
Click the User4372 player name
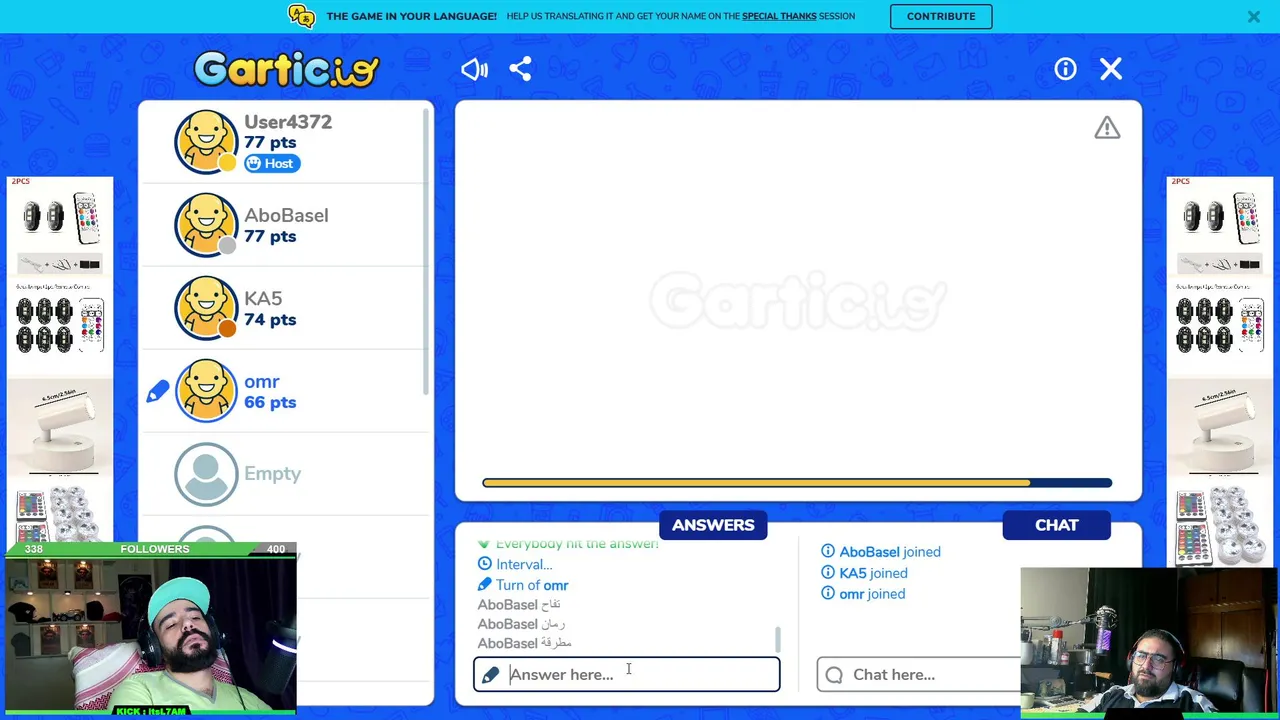[x=288, y=122]
